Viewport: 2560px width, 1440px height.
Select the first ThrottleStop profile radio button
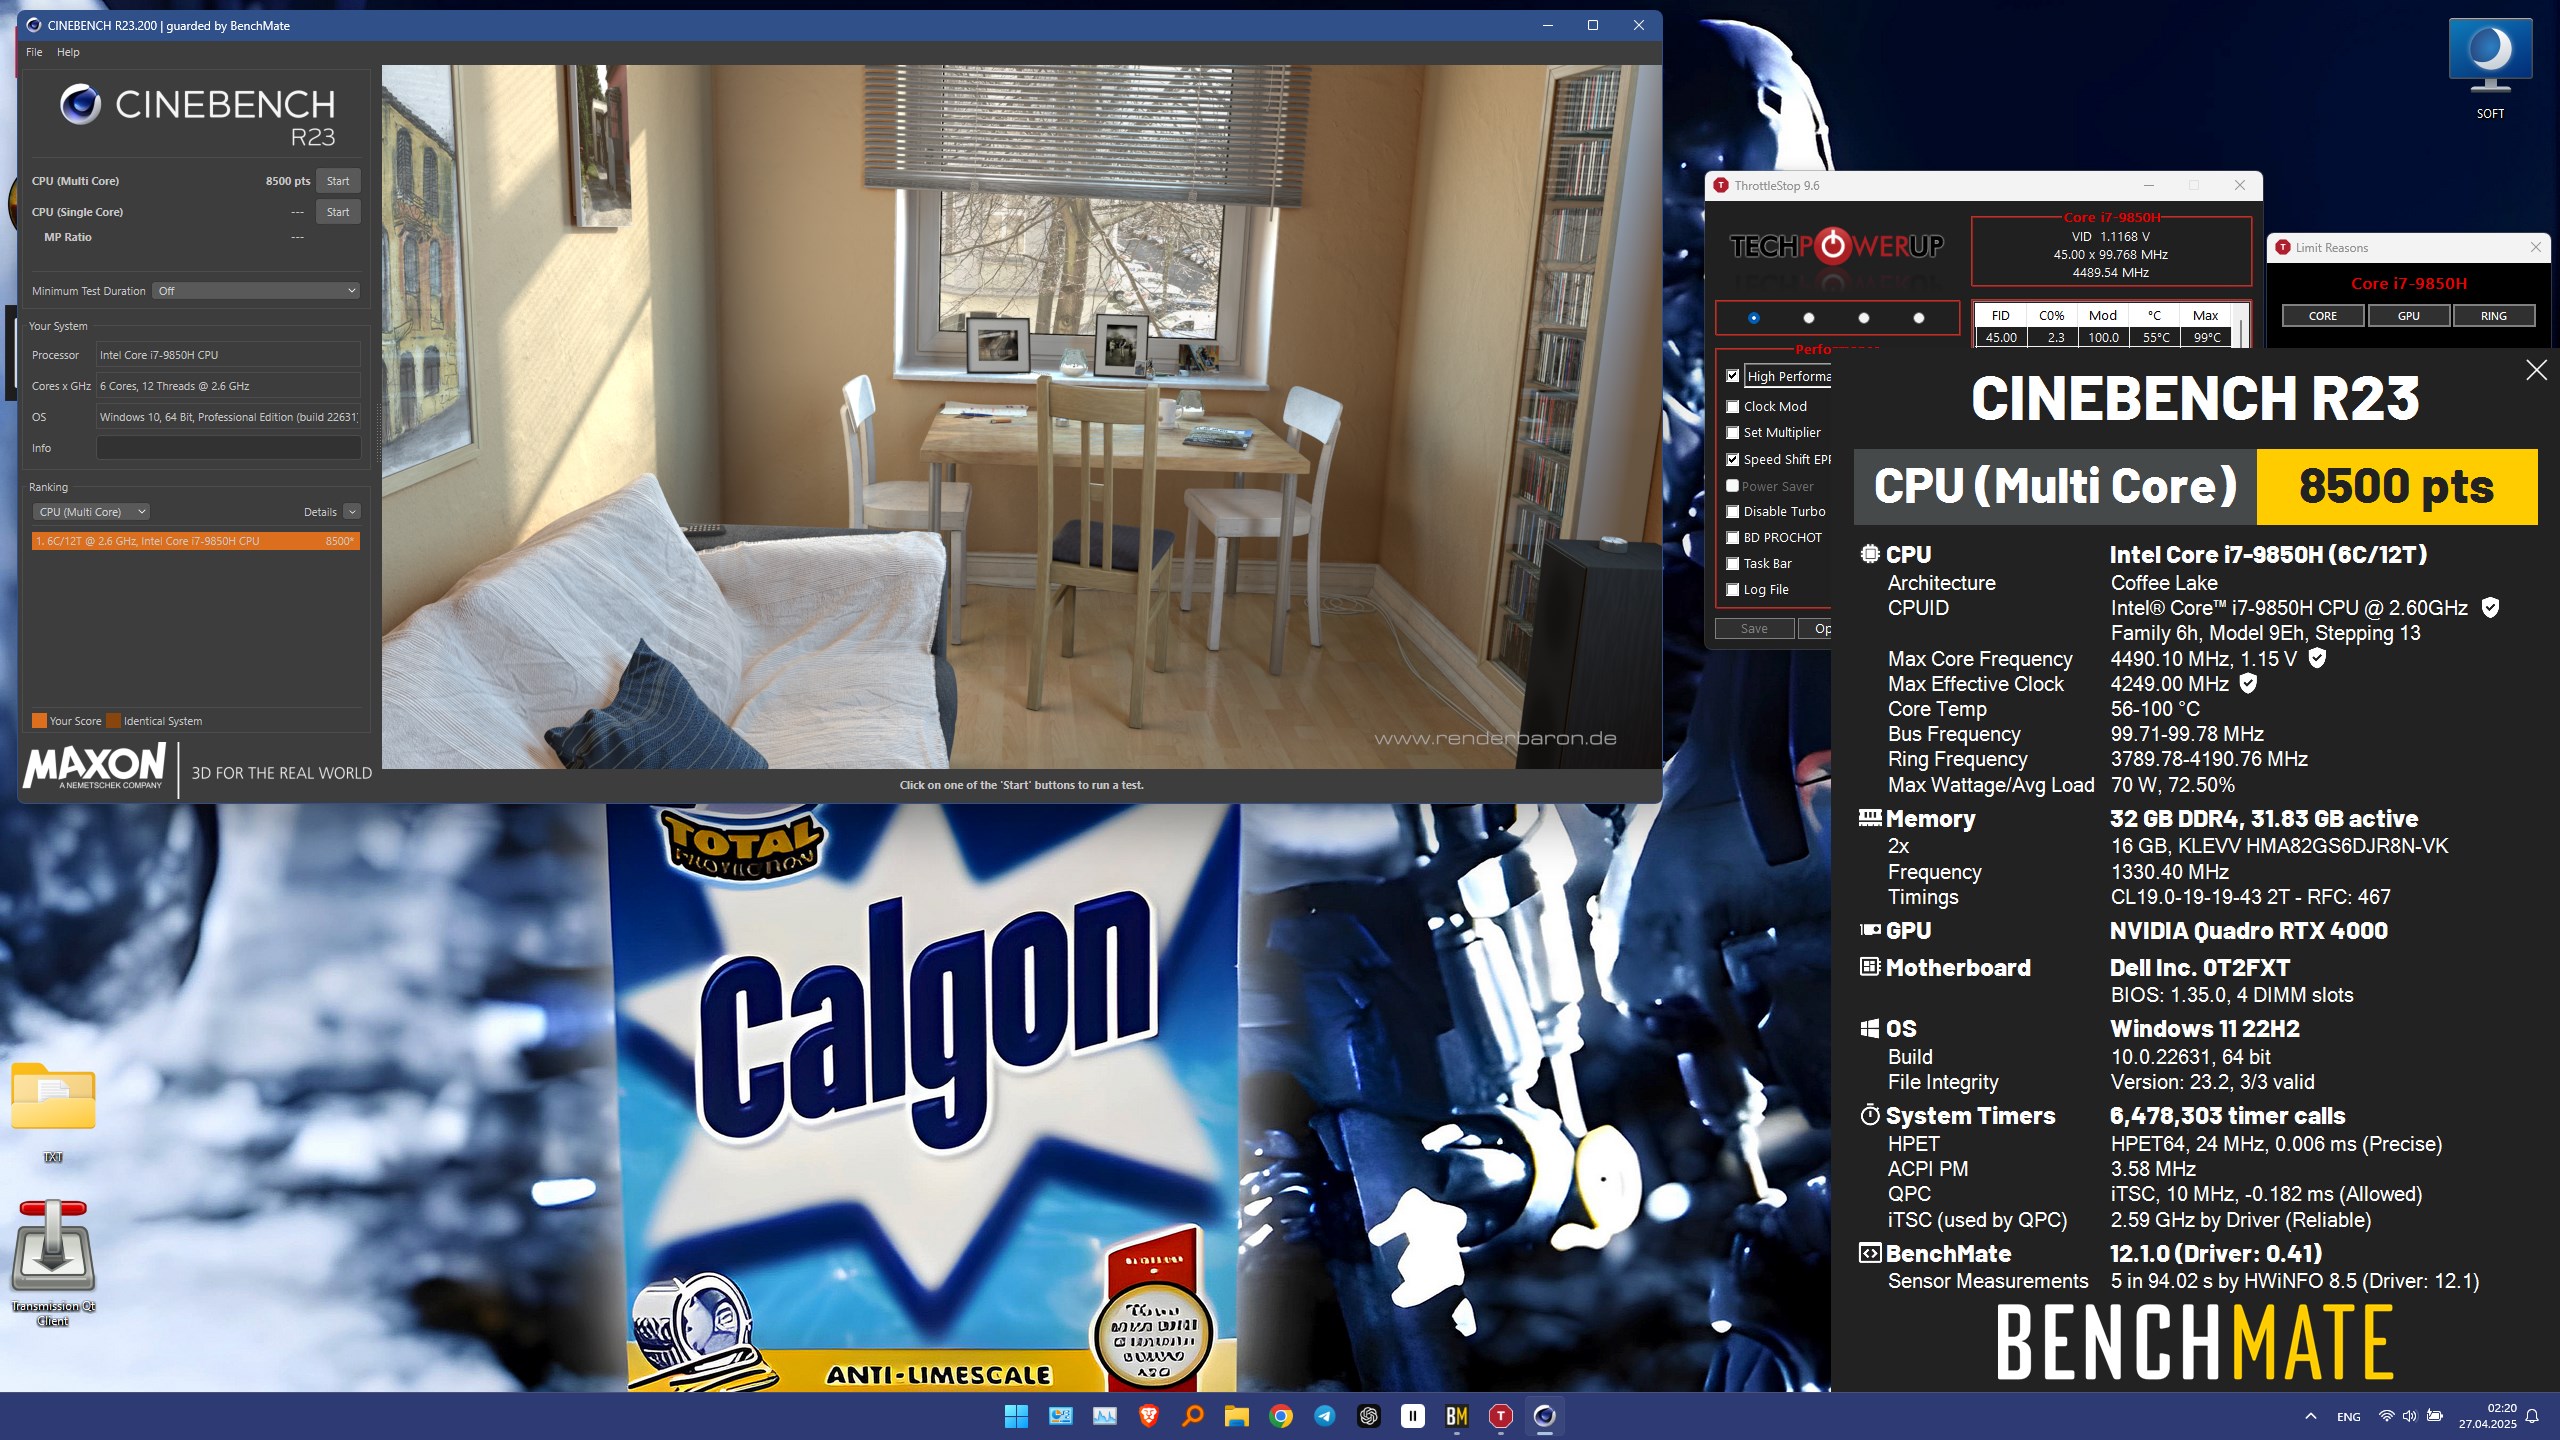[x=1754, y=318]
